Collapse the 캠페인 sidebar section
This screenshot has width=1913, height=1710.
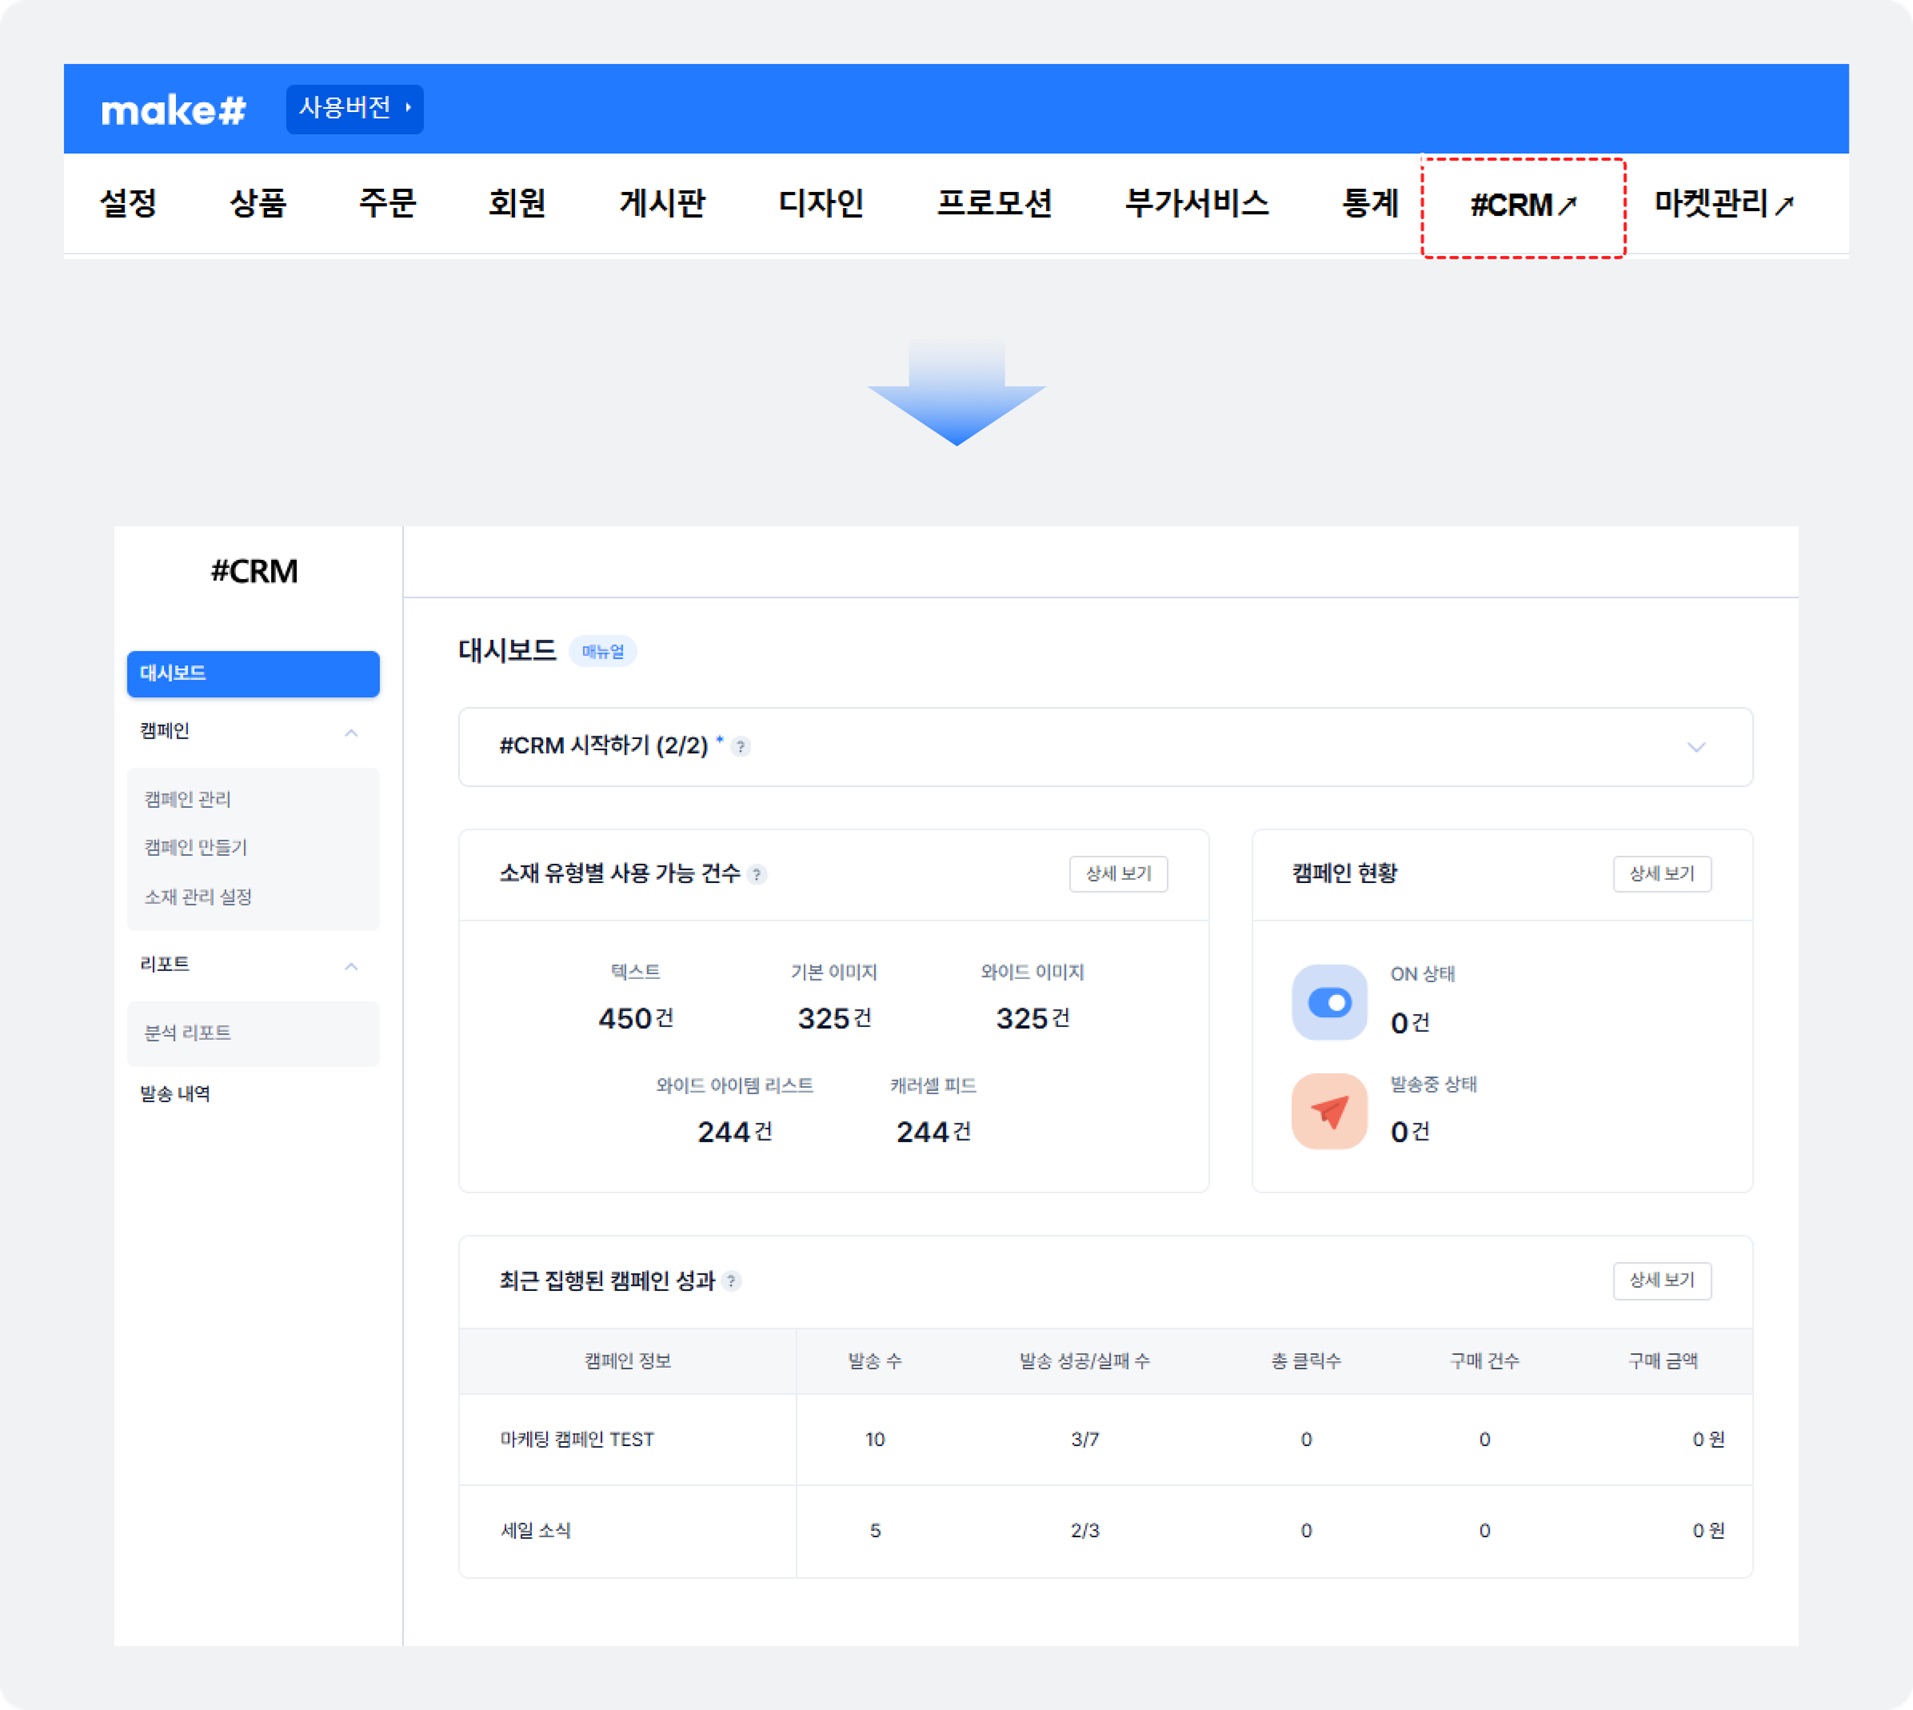351,733
